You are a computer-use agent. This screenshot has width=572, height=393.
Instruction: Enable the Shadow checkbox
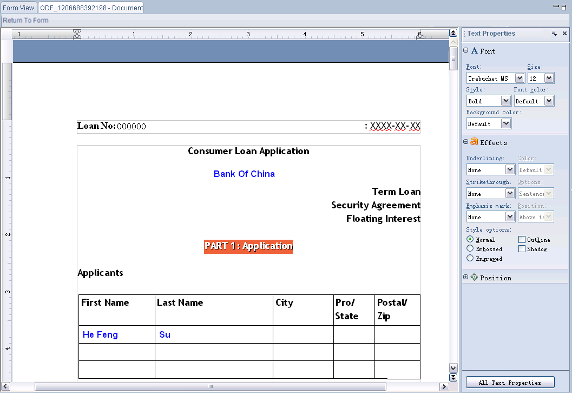522,248
